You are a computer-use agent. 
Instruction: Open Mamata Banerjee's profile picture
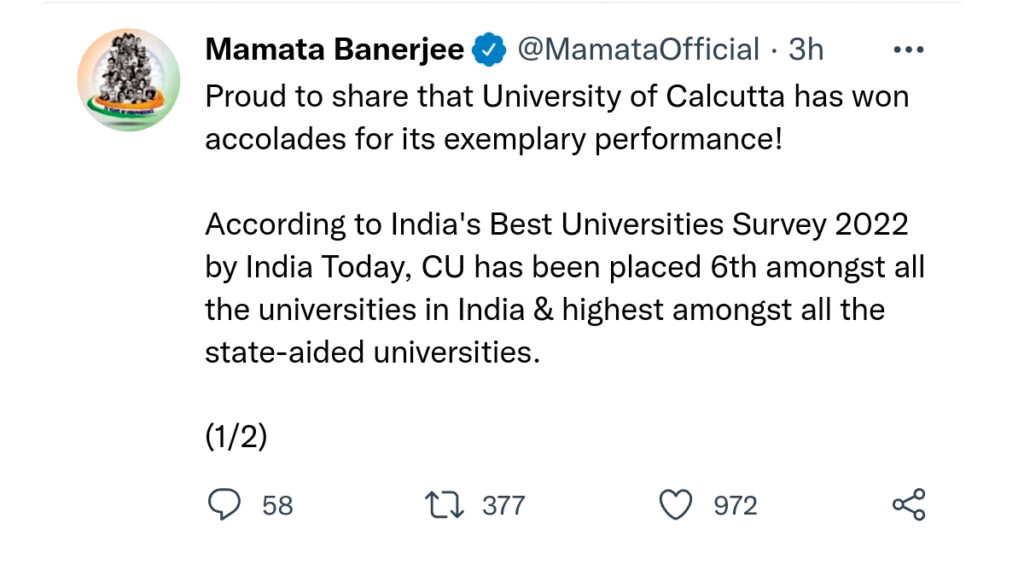(129, 80)
